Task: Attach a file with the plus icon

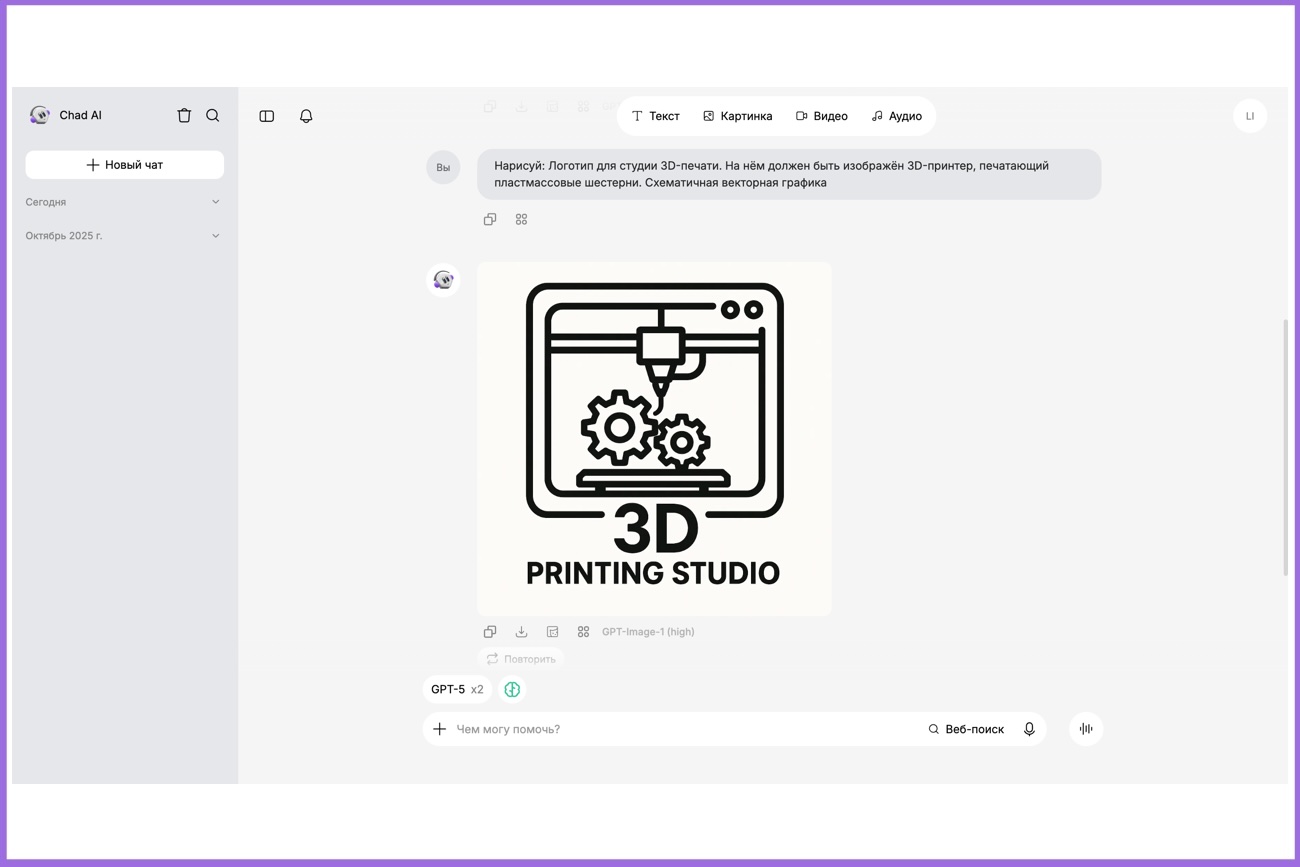Action: (440, 729)
